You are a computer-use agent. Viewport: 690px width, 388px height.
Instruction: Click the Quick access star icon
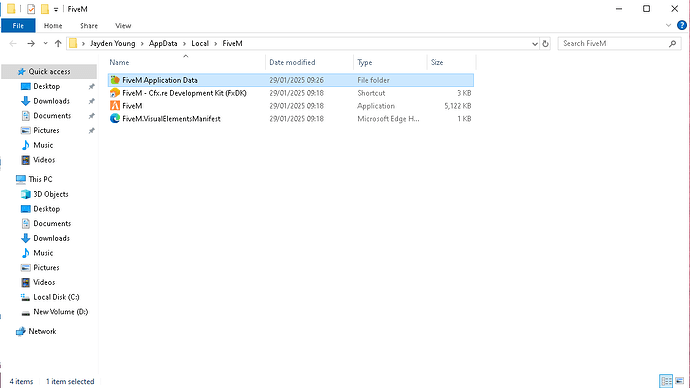[21, 71]
